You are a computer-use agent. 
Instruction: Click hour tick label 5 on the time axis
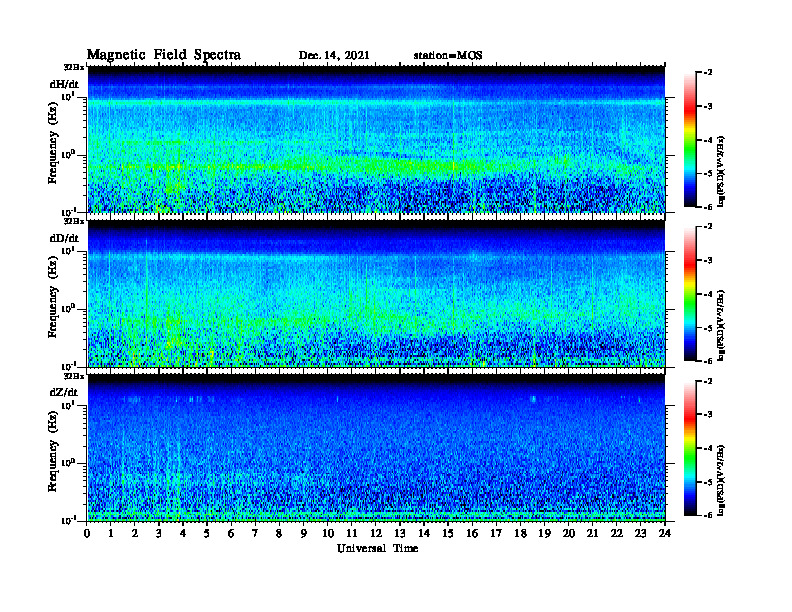(207, 534)
